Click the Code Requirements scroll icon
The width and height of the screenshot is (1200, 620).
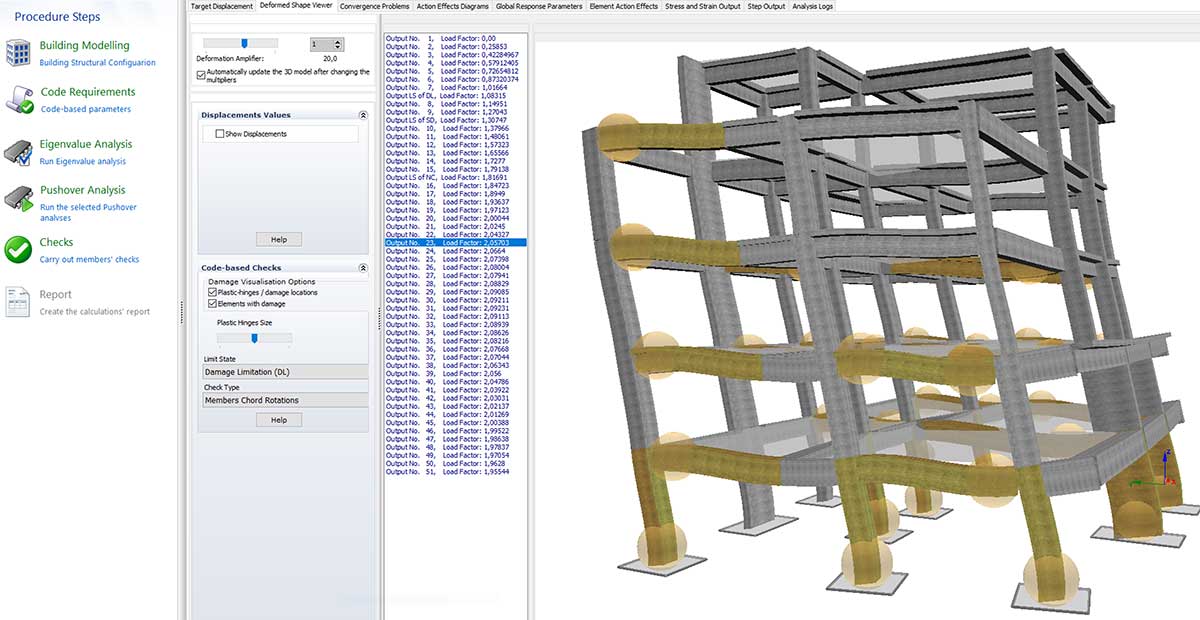(19, 100)
